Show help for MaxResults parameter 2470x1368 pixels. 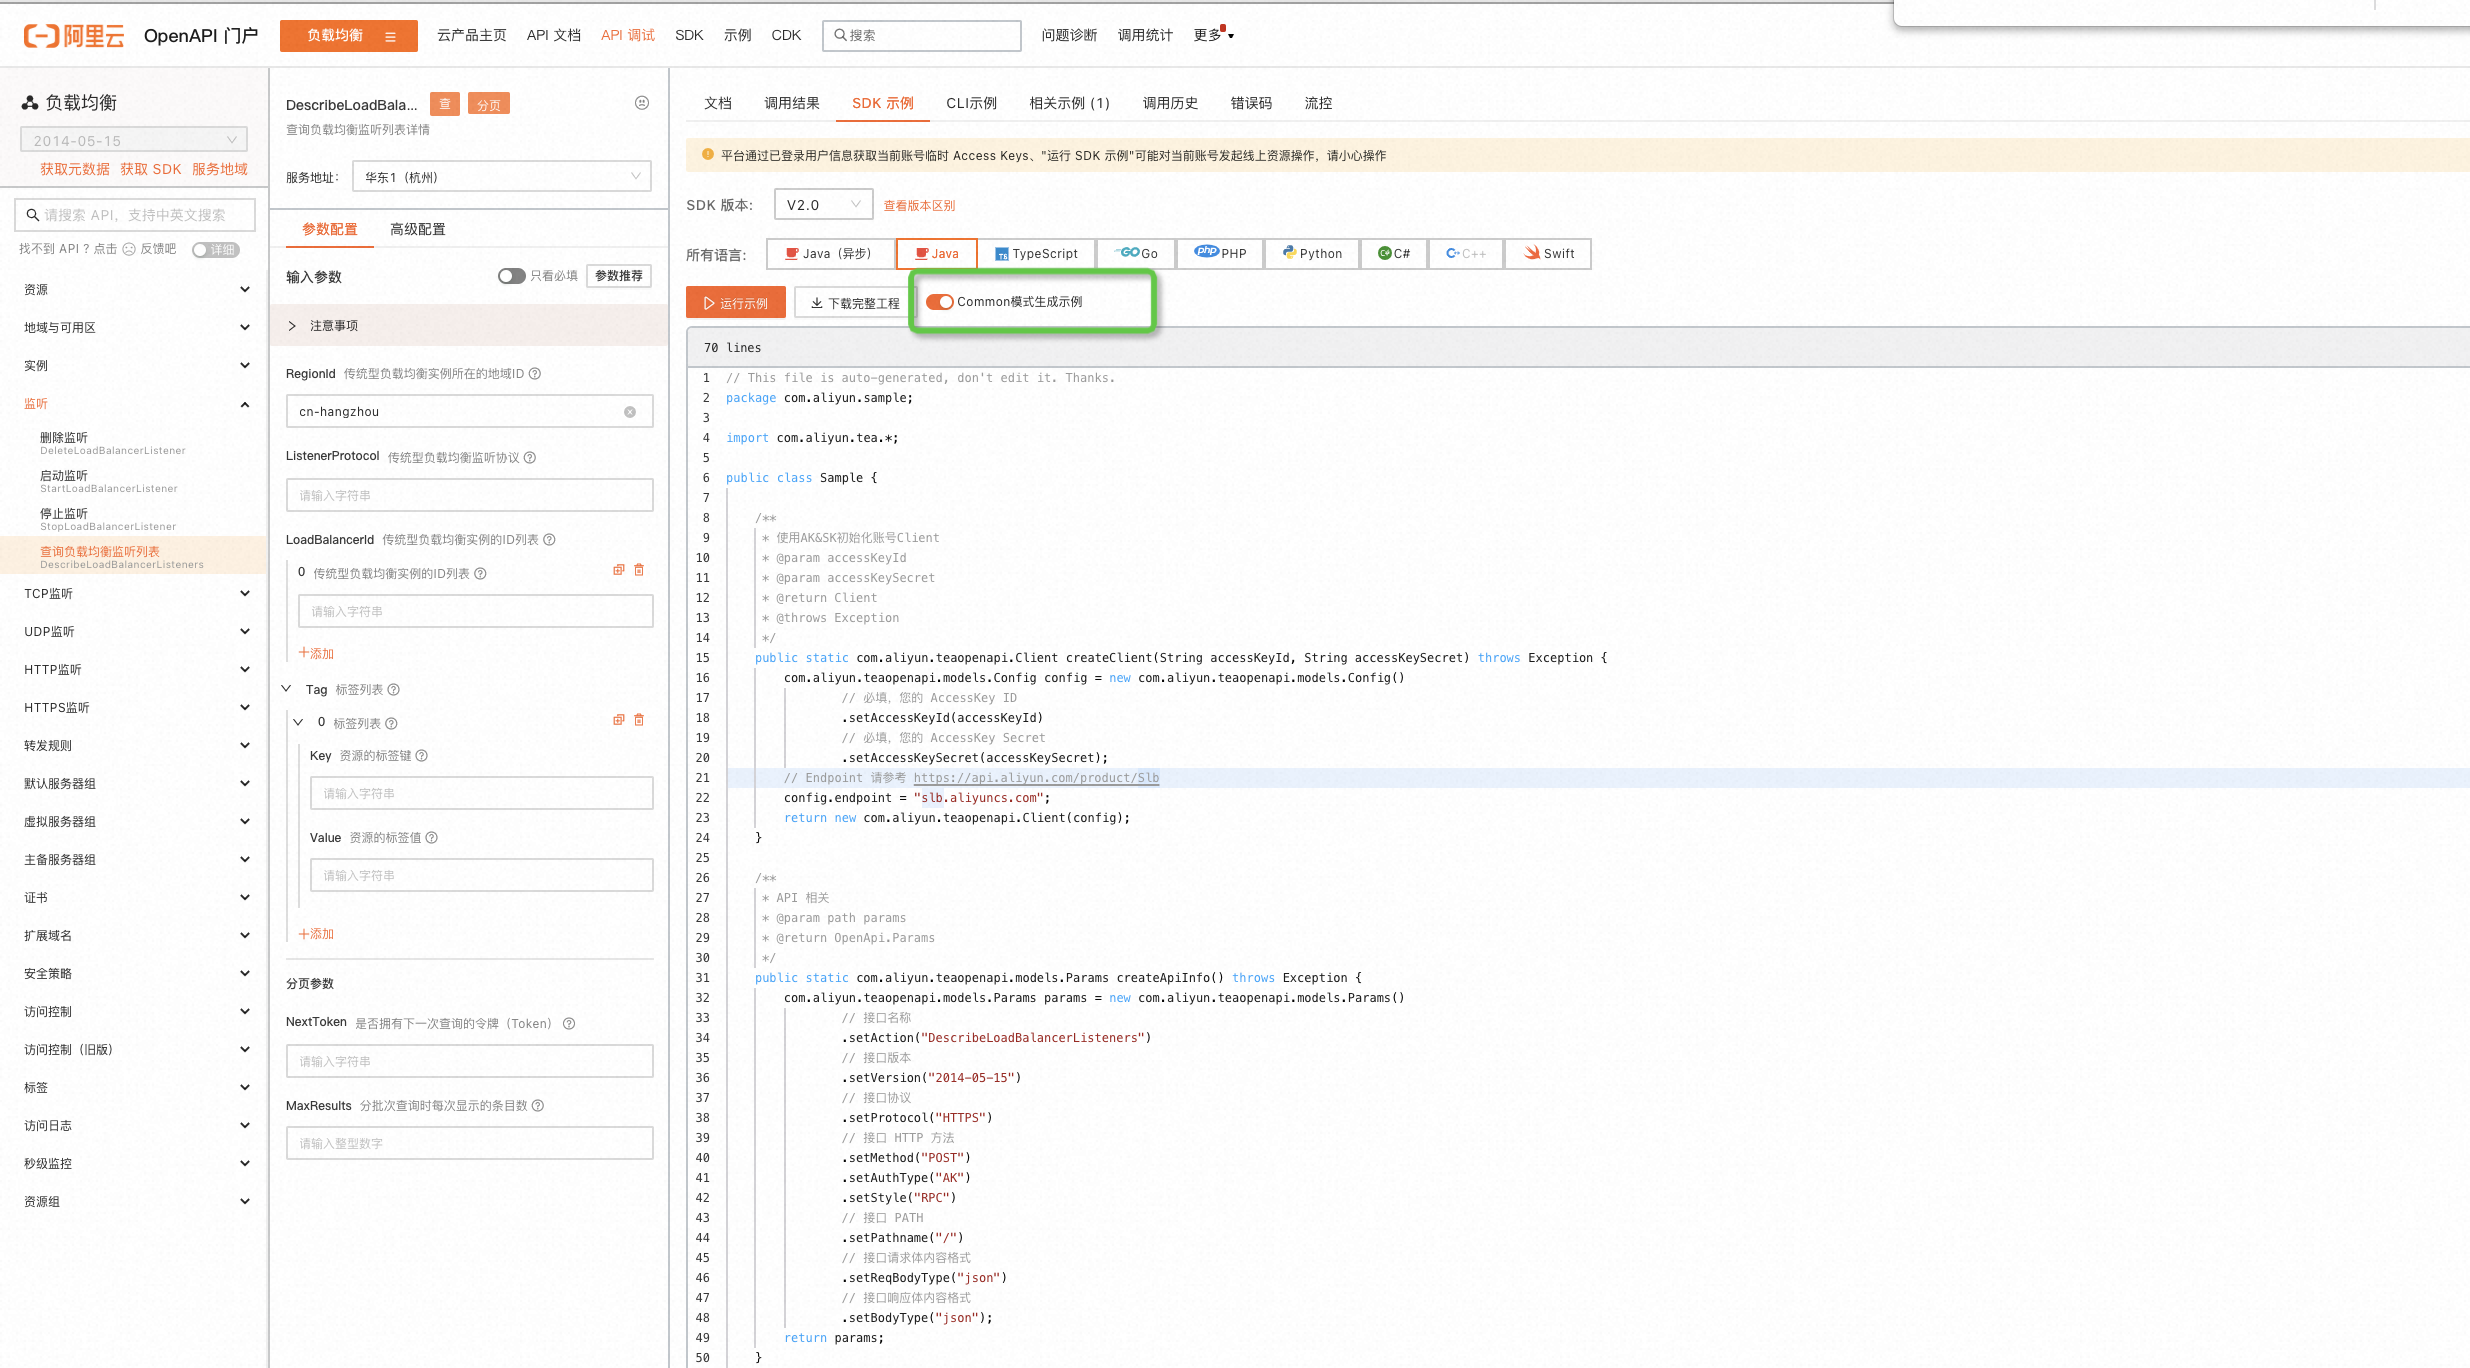(x=538, y=1106)
